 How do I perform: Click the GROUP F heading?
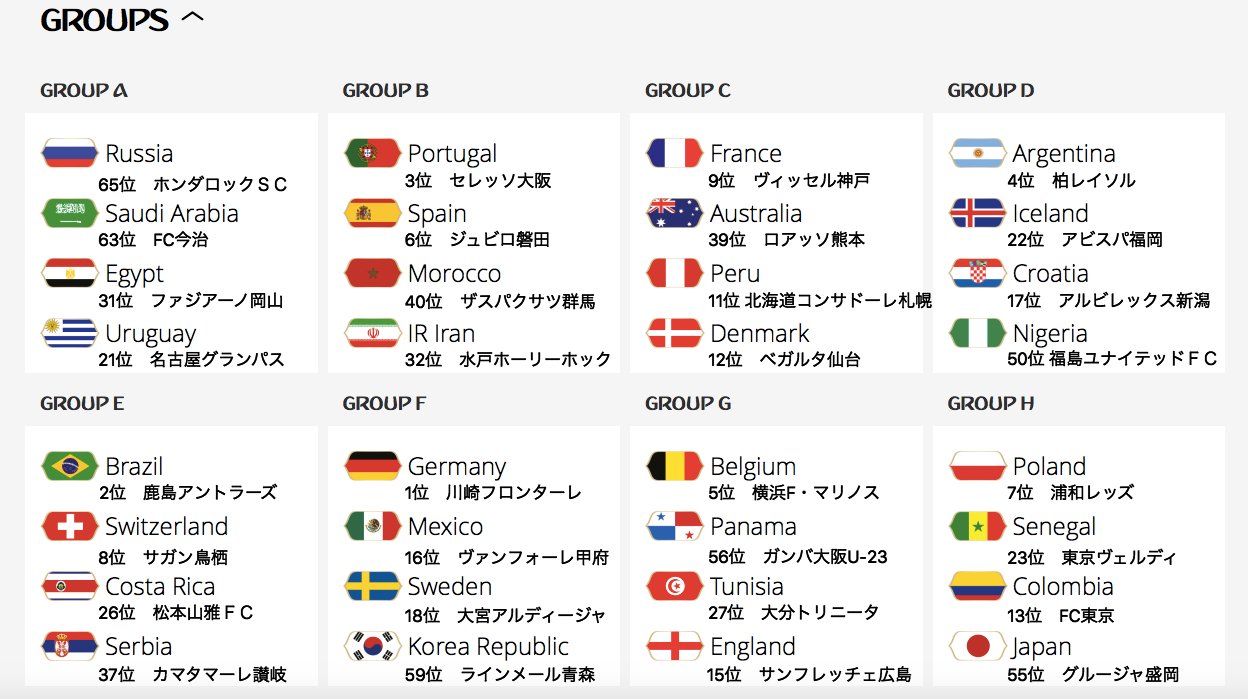coord(384,403)
